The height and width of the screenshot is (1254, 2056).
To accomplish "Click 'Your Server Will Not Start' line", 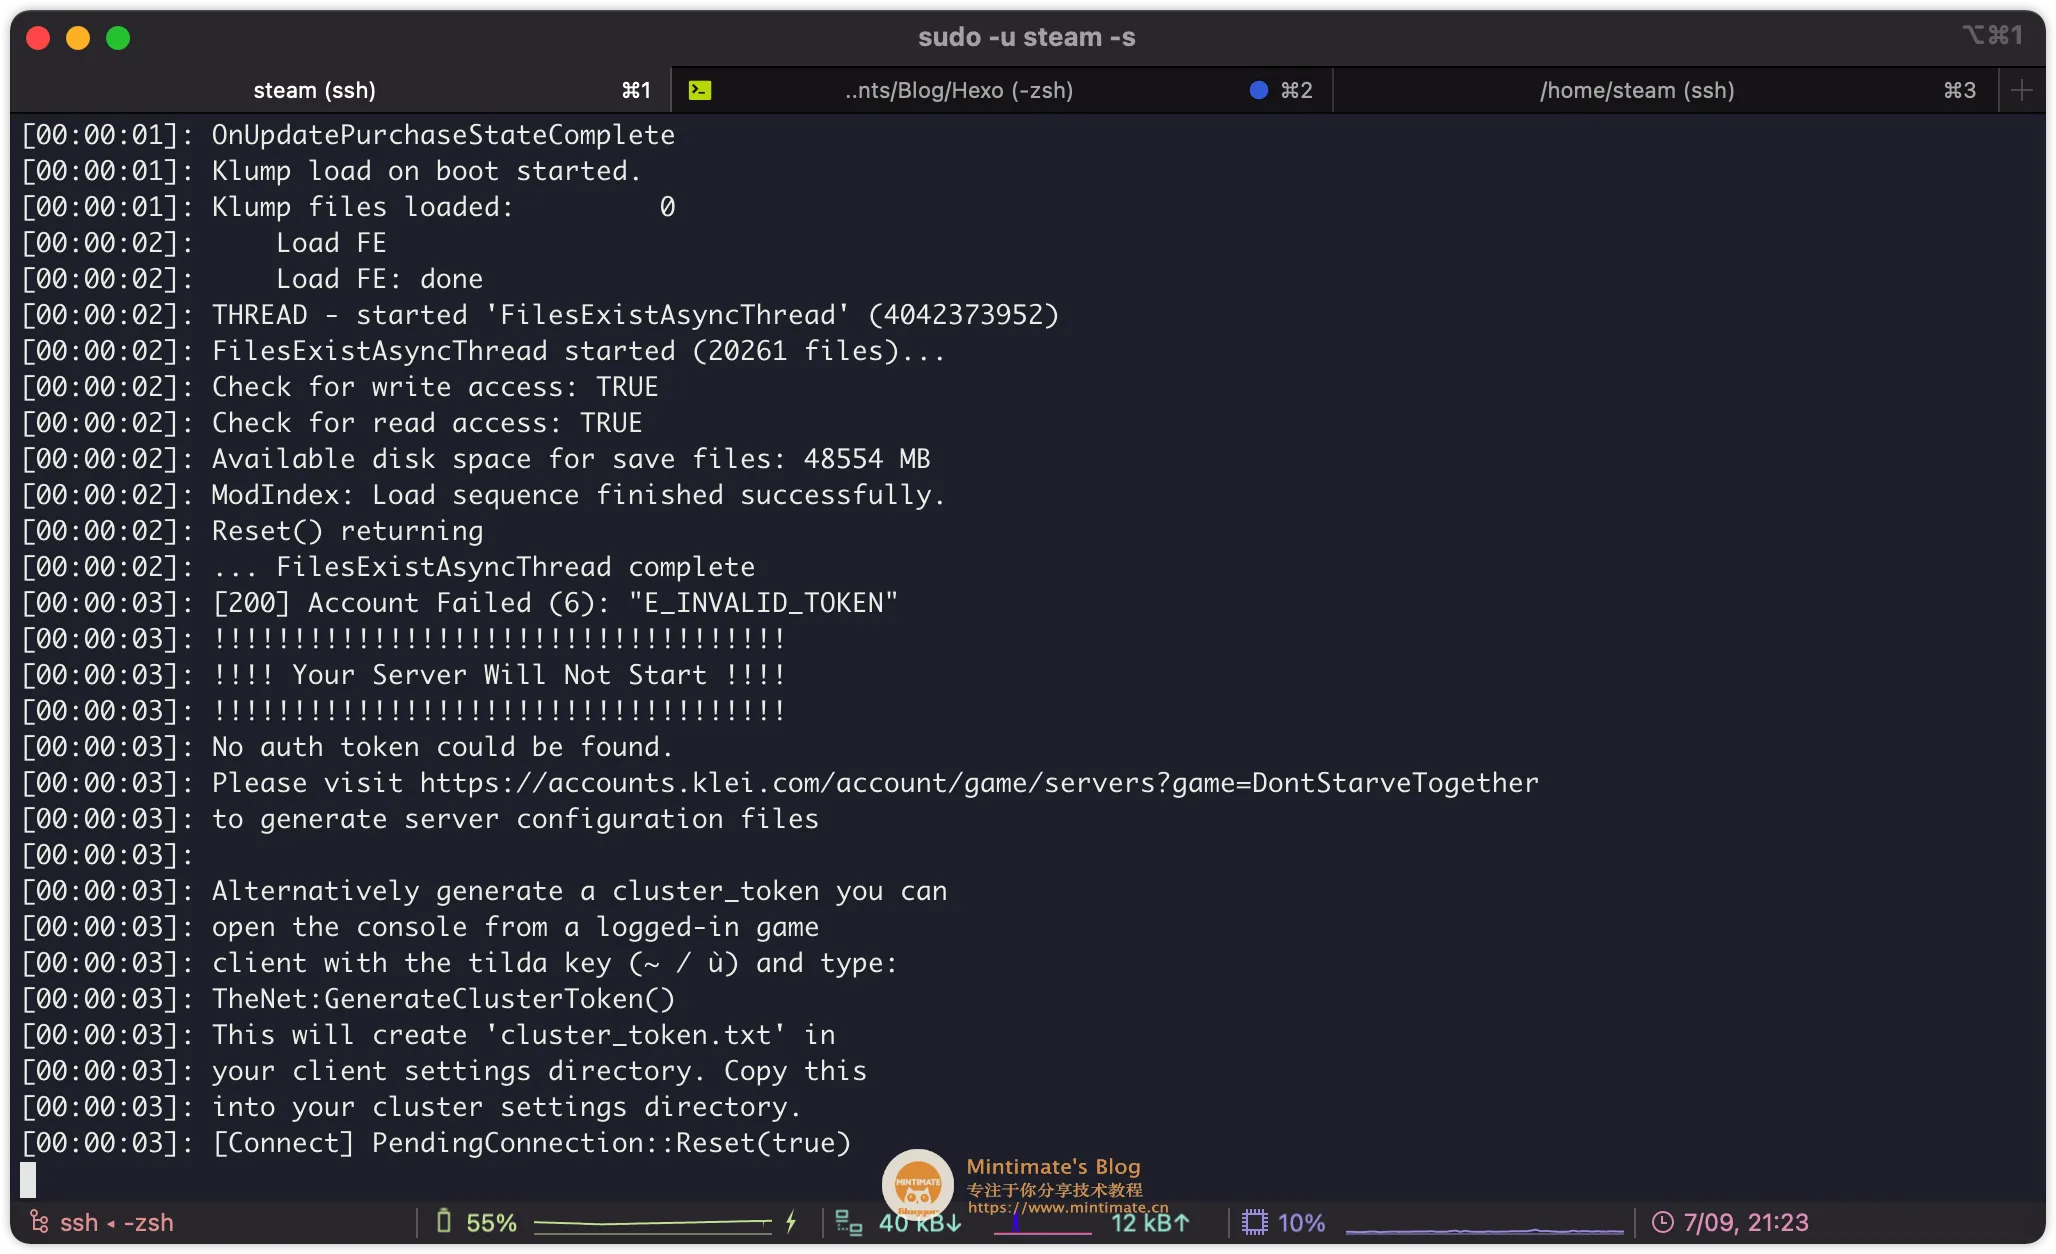I will coord(499,675).
